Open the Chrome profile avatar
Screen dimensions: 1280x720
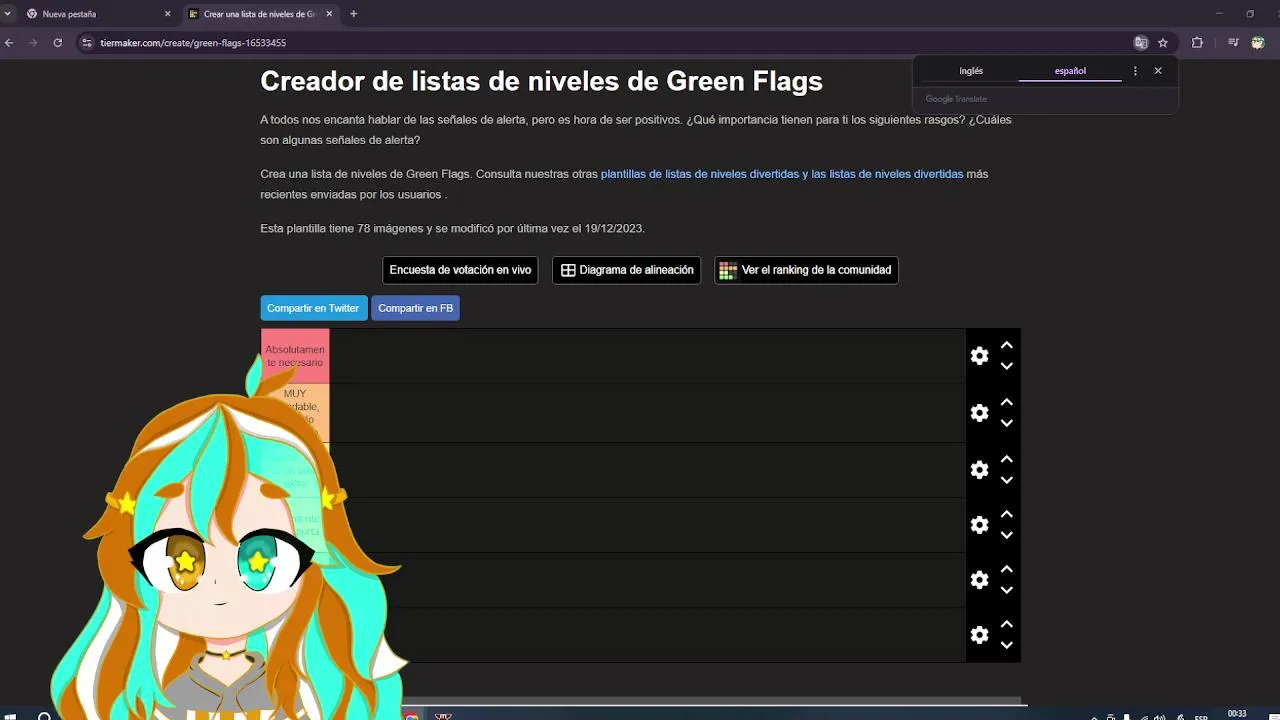pos(1258,43)
